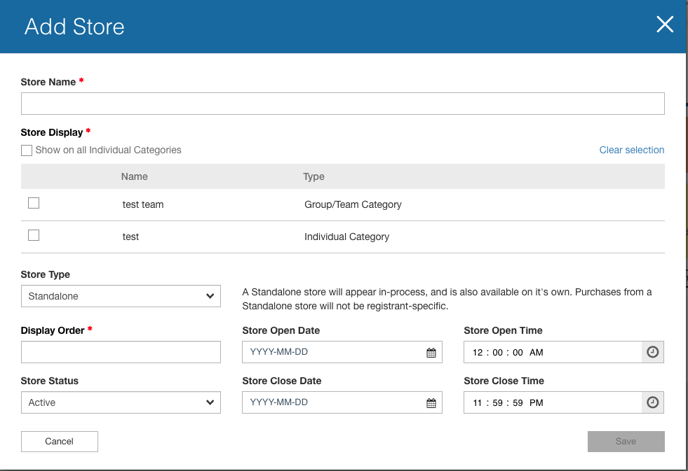Check the 'test' Individual Category checkbox
This screenshot has height=471, width=688.
pyautogui.click(x=34, y=236)
